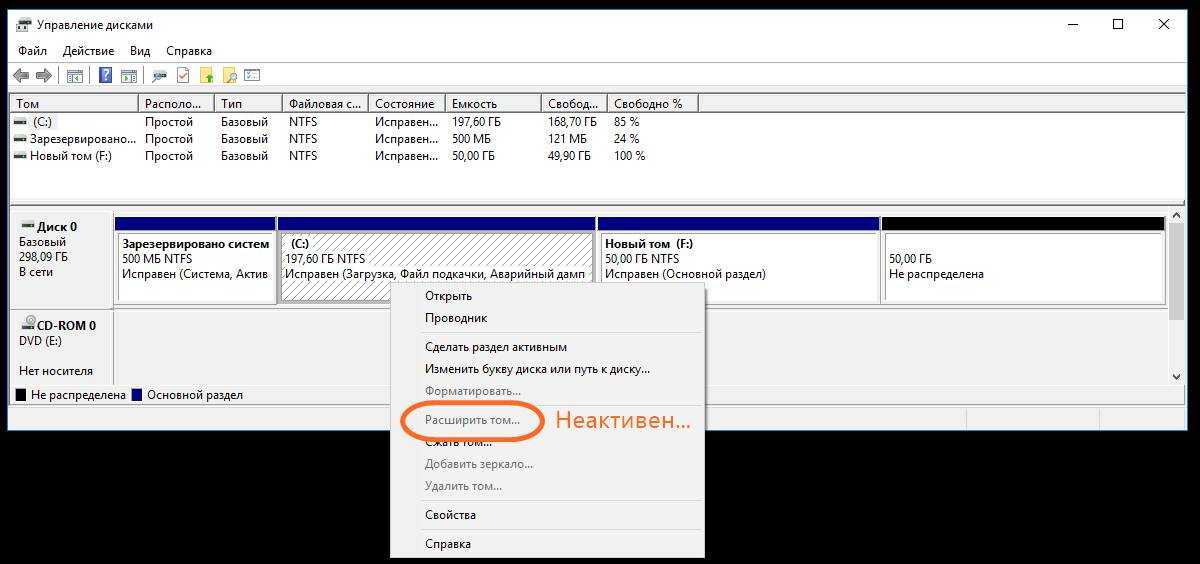1200x564 pixels.
Task: Click the yellow sheet with green arrow icon
Action: coord(207,76)
